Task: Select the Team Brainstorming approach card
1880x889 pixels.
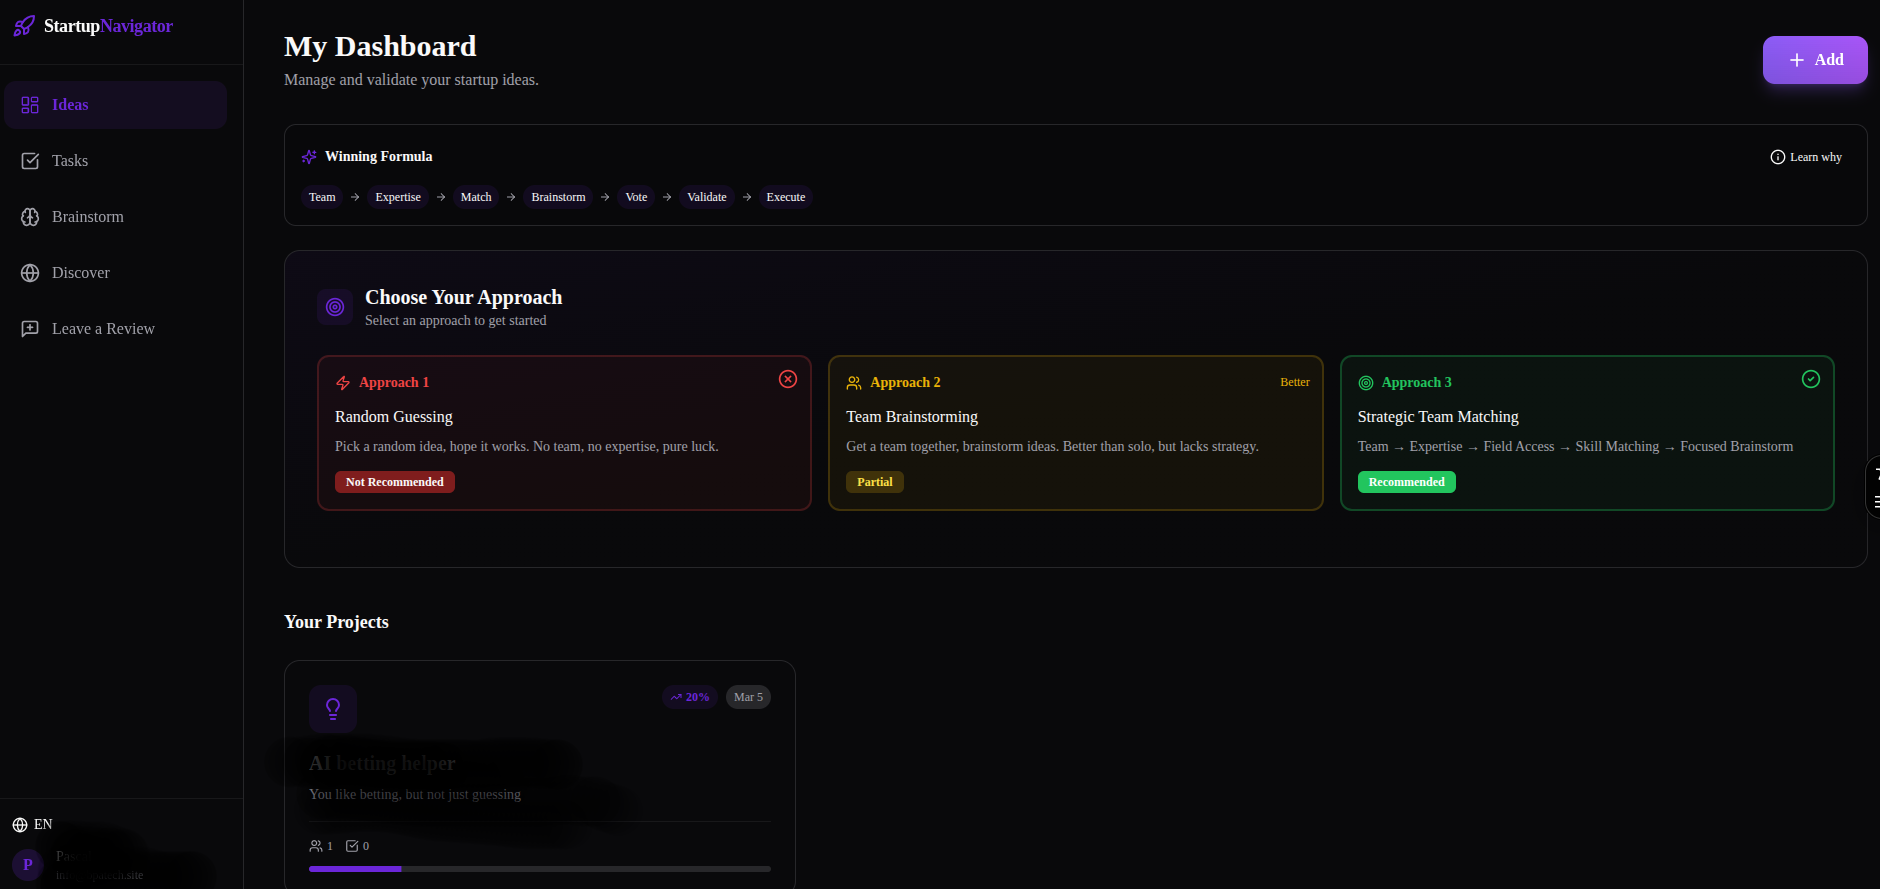Action: 1075,432
